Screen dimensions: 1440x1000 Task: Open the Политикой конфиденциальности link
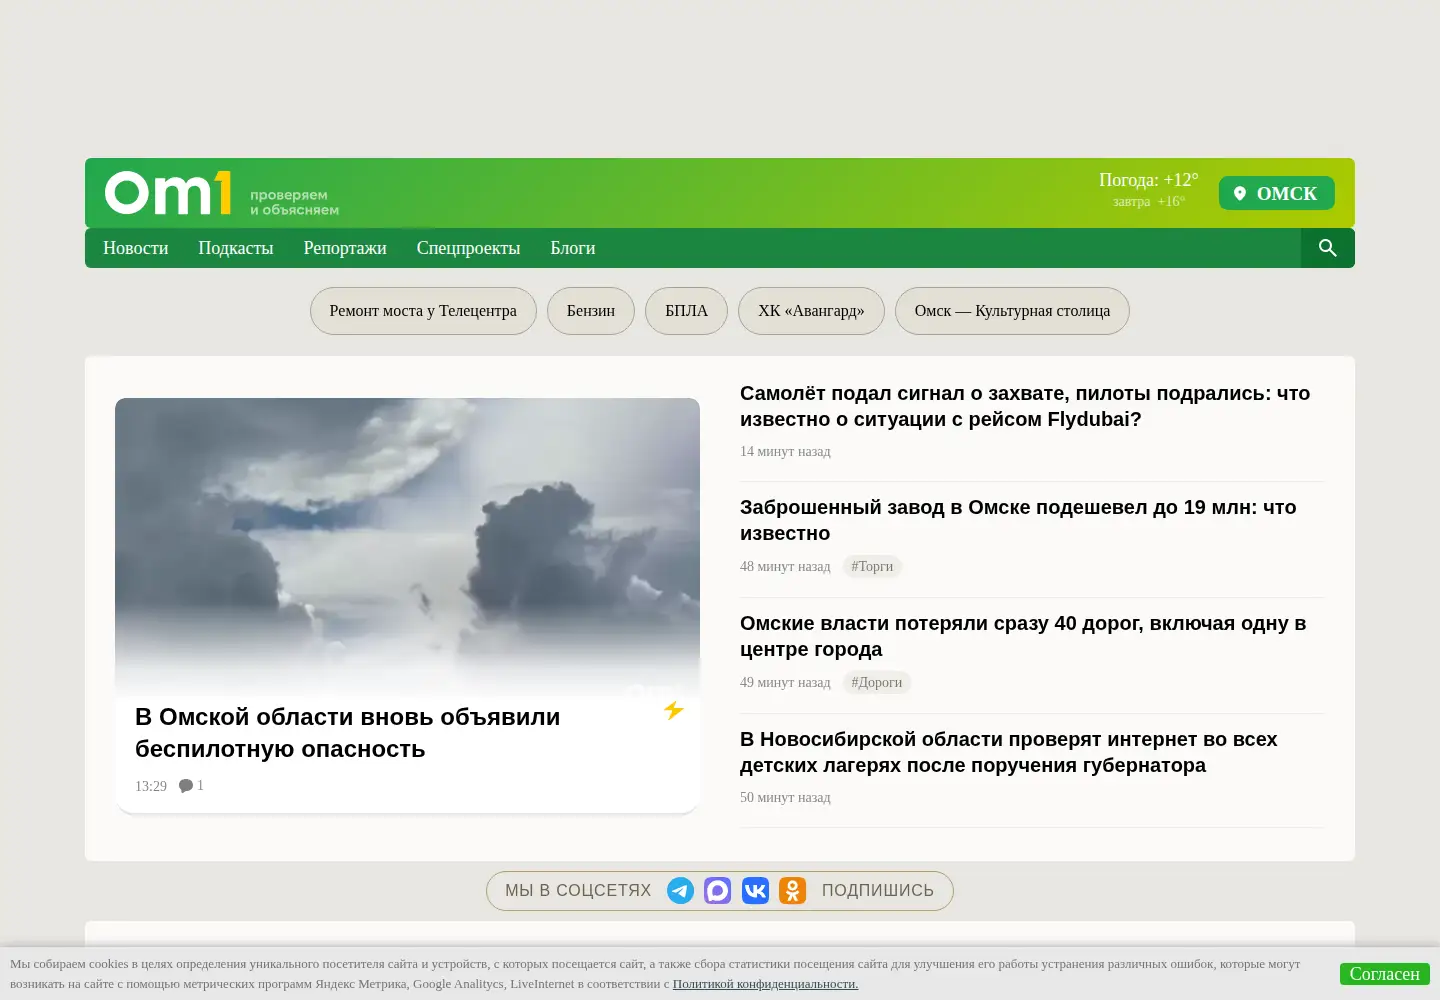click(765, 984)
